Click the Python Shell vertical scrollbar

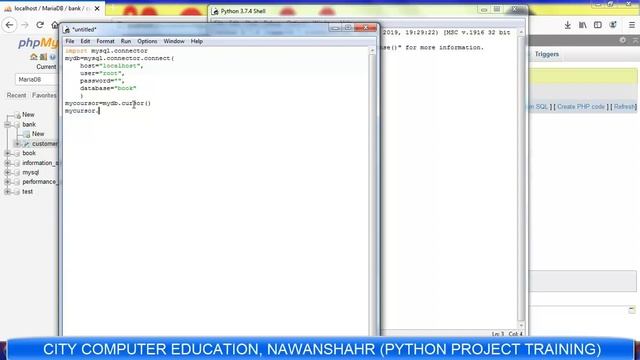[x=521, y=180]
